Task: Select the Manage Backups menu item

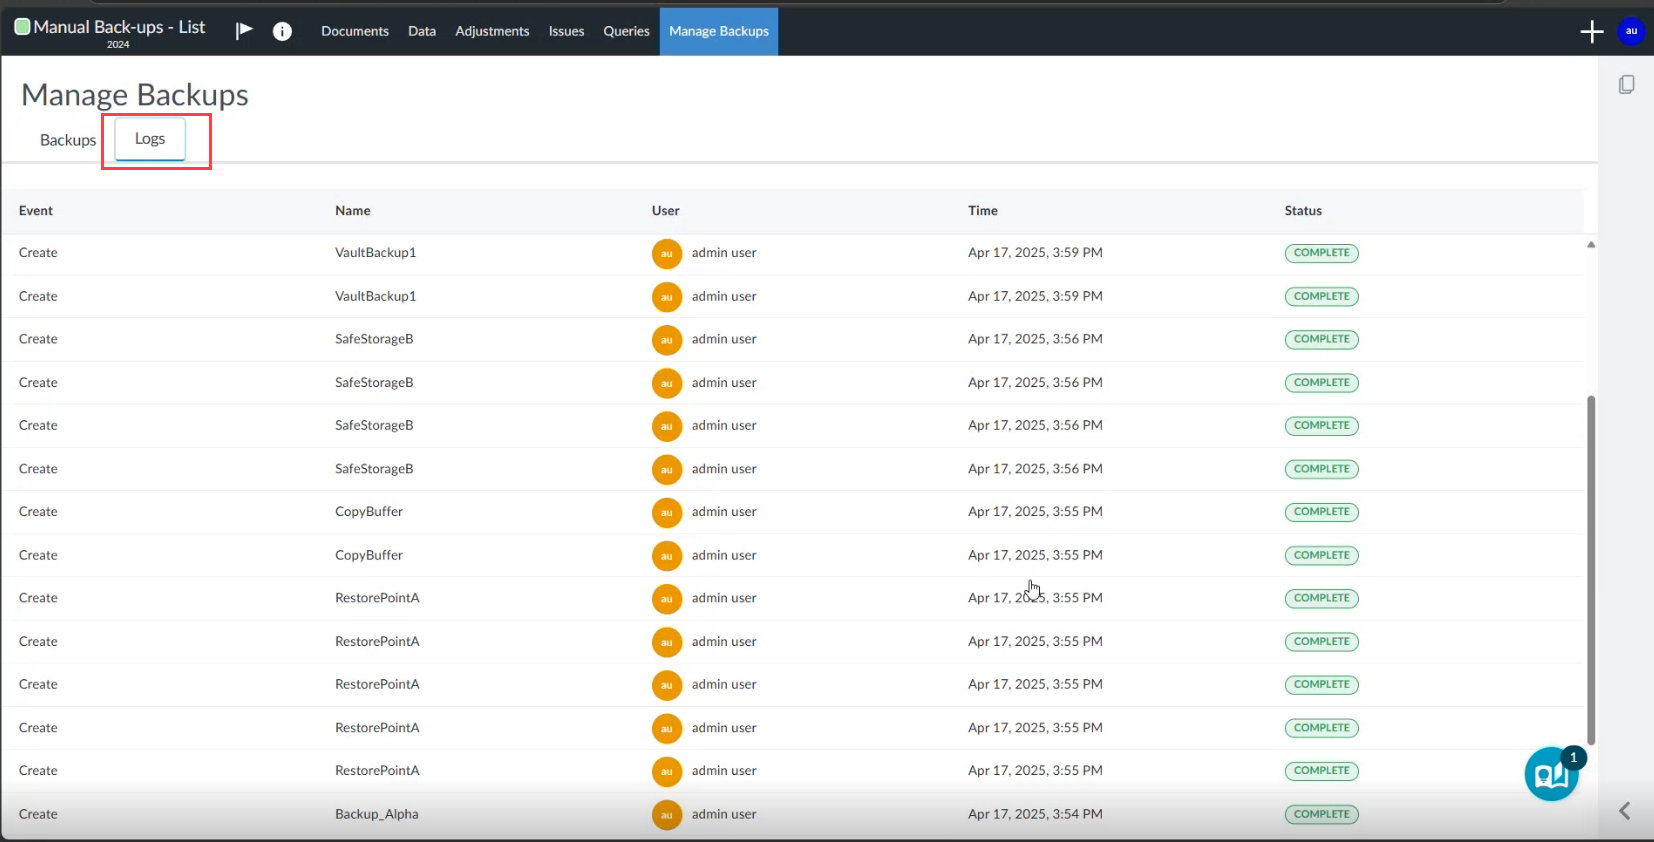Action: 719,31
